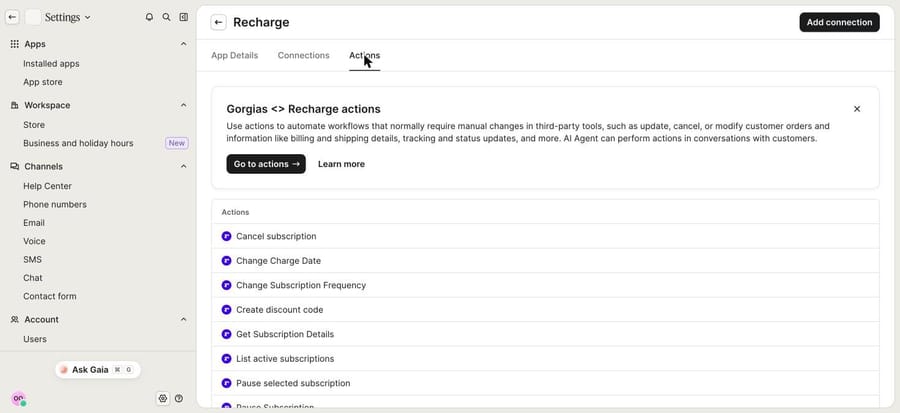Open the help question mark icon
This screenshot has width=900, height=413.
[179, 398]
